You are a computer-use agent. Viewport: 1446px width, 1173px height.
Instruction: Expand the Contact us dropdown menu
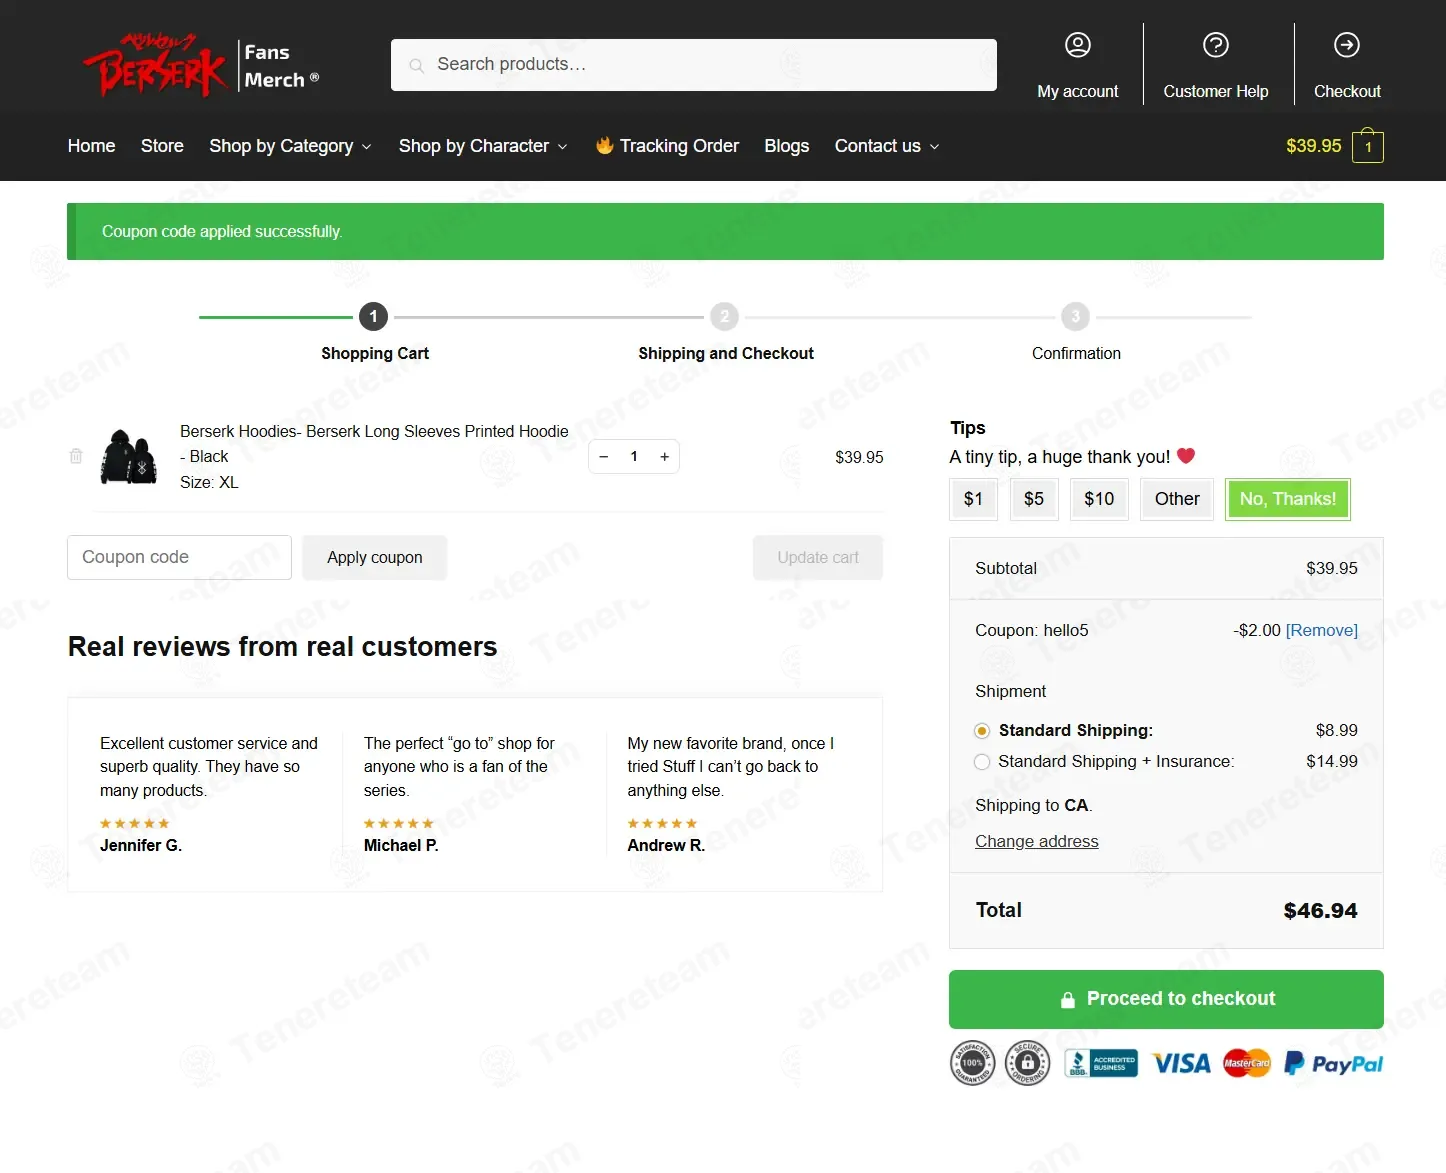[x=887, y=146]
